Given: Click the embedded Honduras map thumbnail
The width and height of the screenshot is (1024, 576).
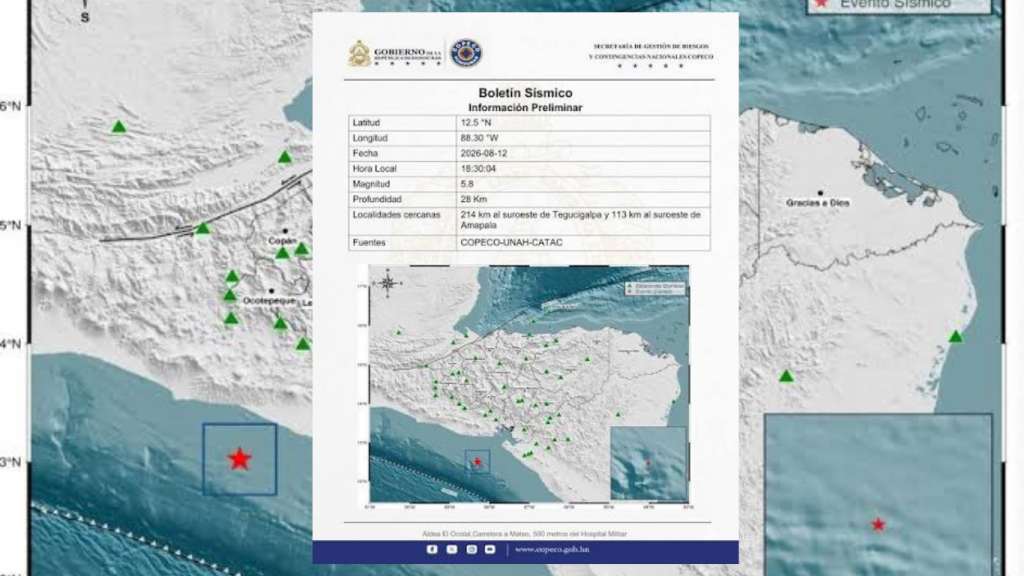Looking at the screenshot, I should coord(529,385).
